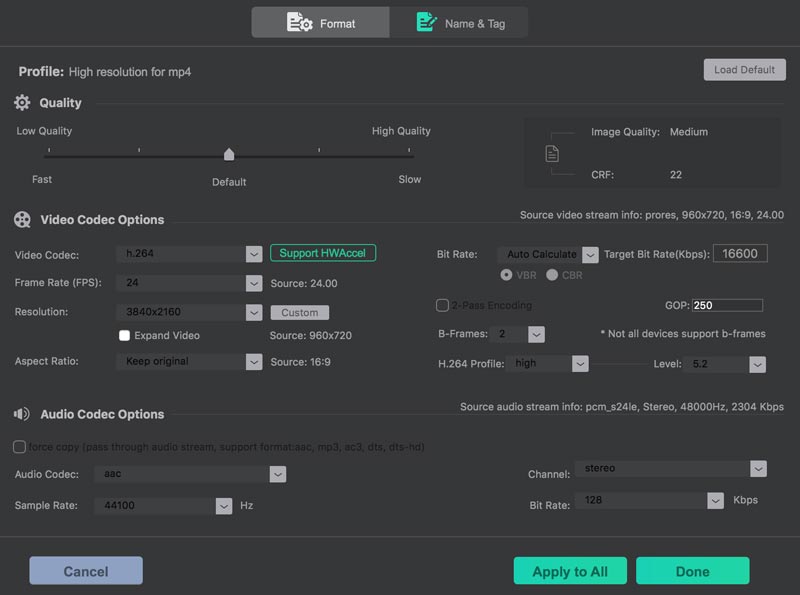Click the 'CRF:' value 22
The image size is (800, 595).
tap(676, 175)
